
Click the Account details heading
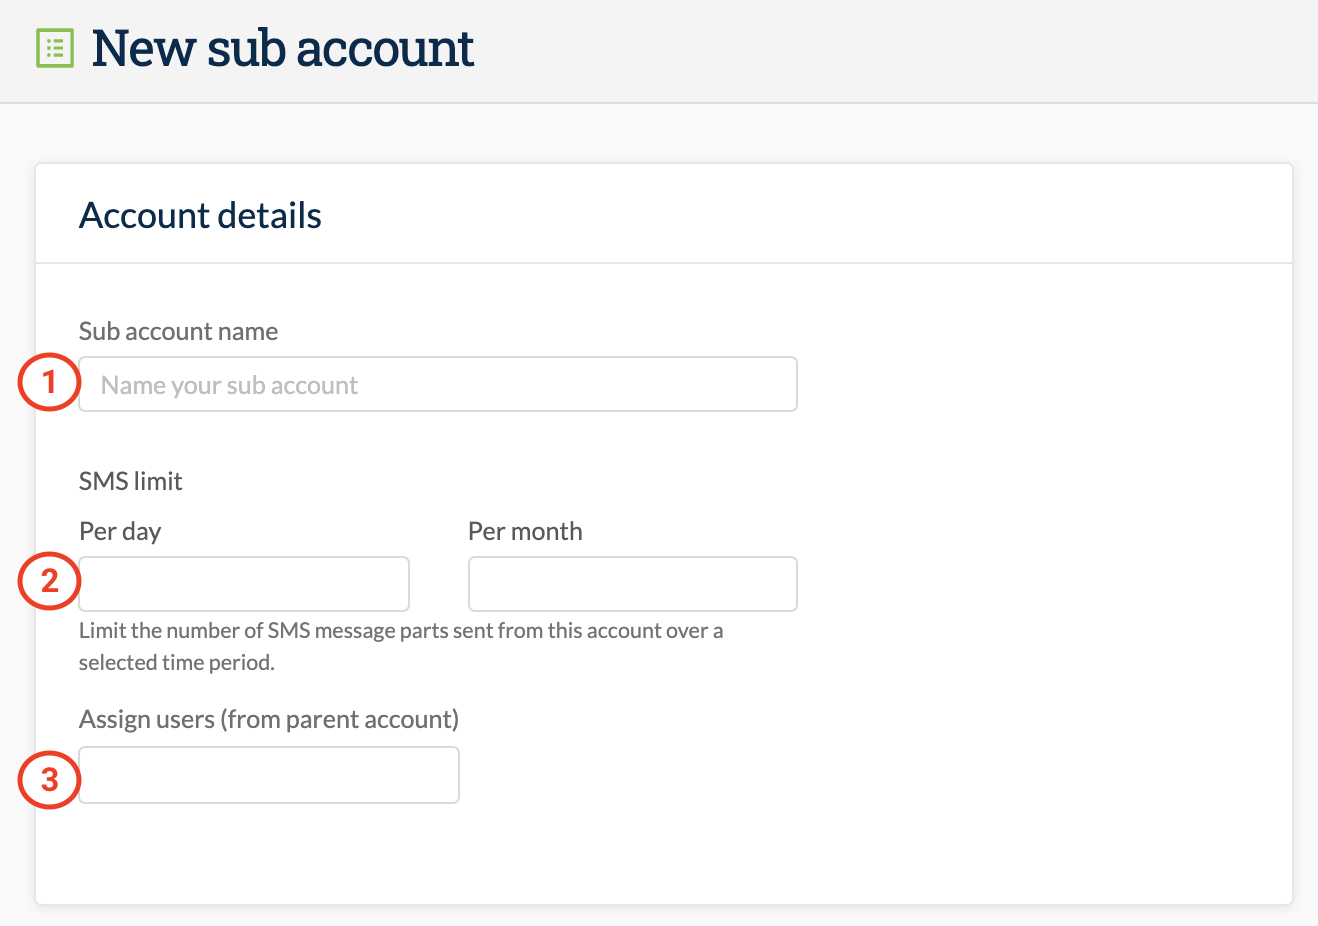[200, 215]
